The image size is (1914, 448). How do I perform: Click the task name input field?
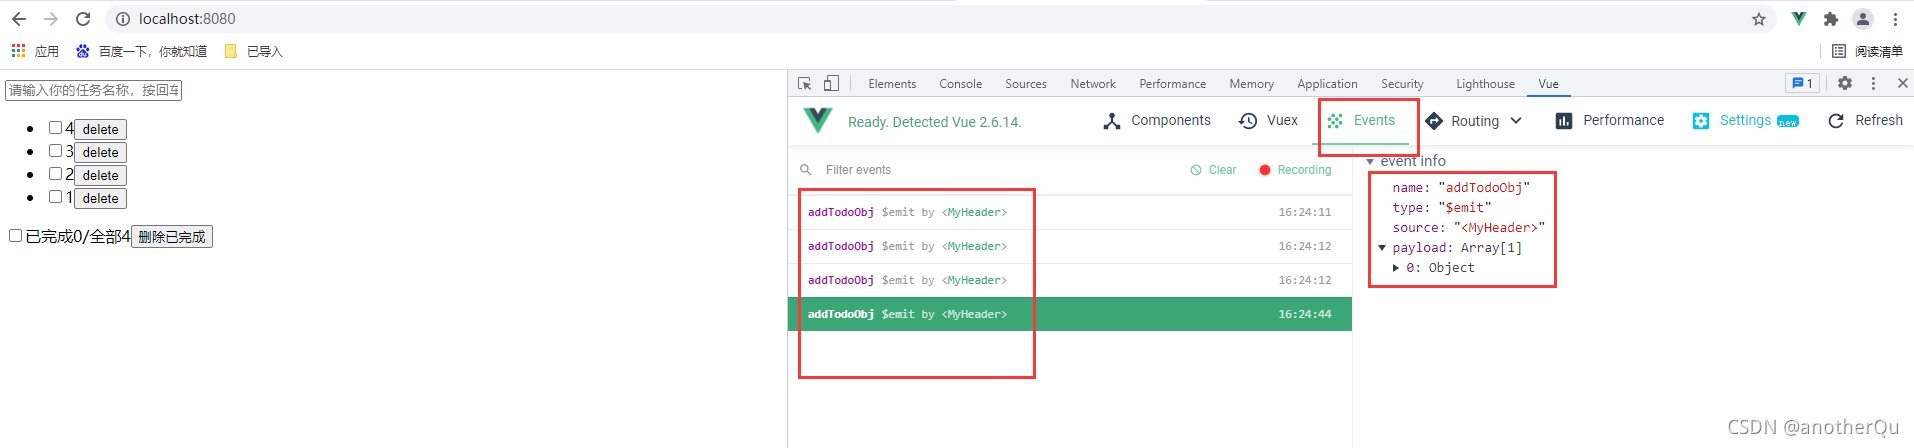coord(94,90)
